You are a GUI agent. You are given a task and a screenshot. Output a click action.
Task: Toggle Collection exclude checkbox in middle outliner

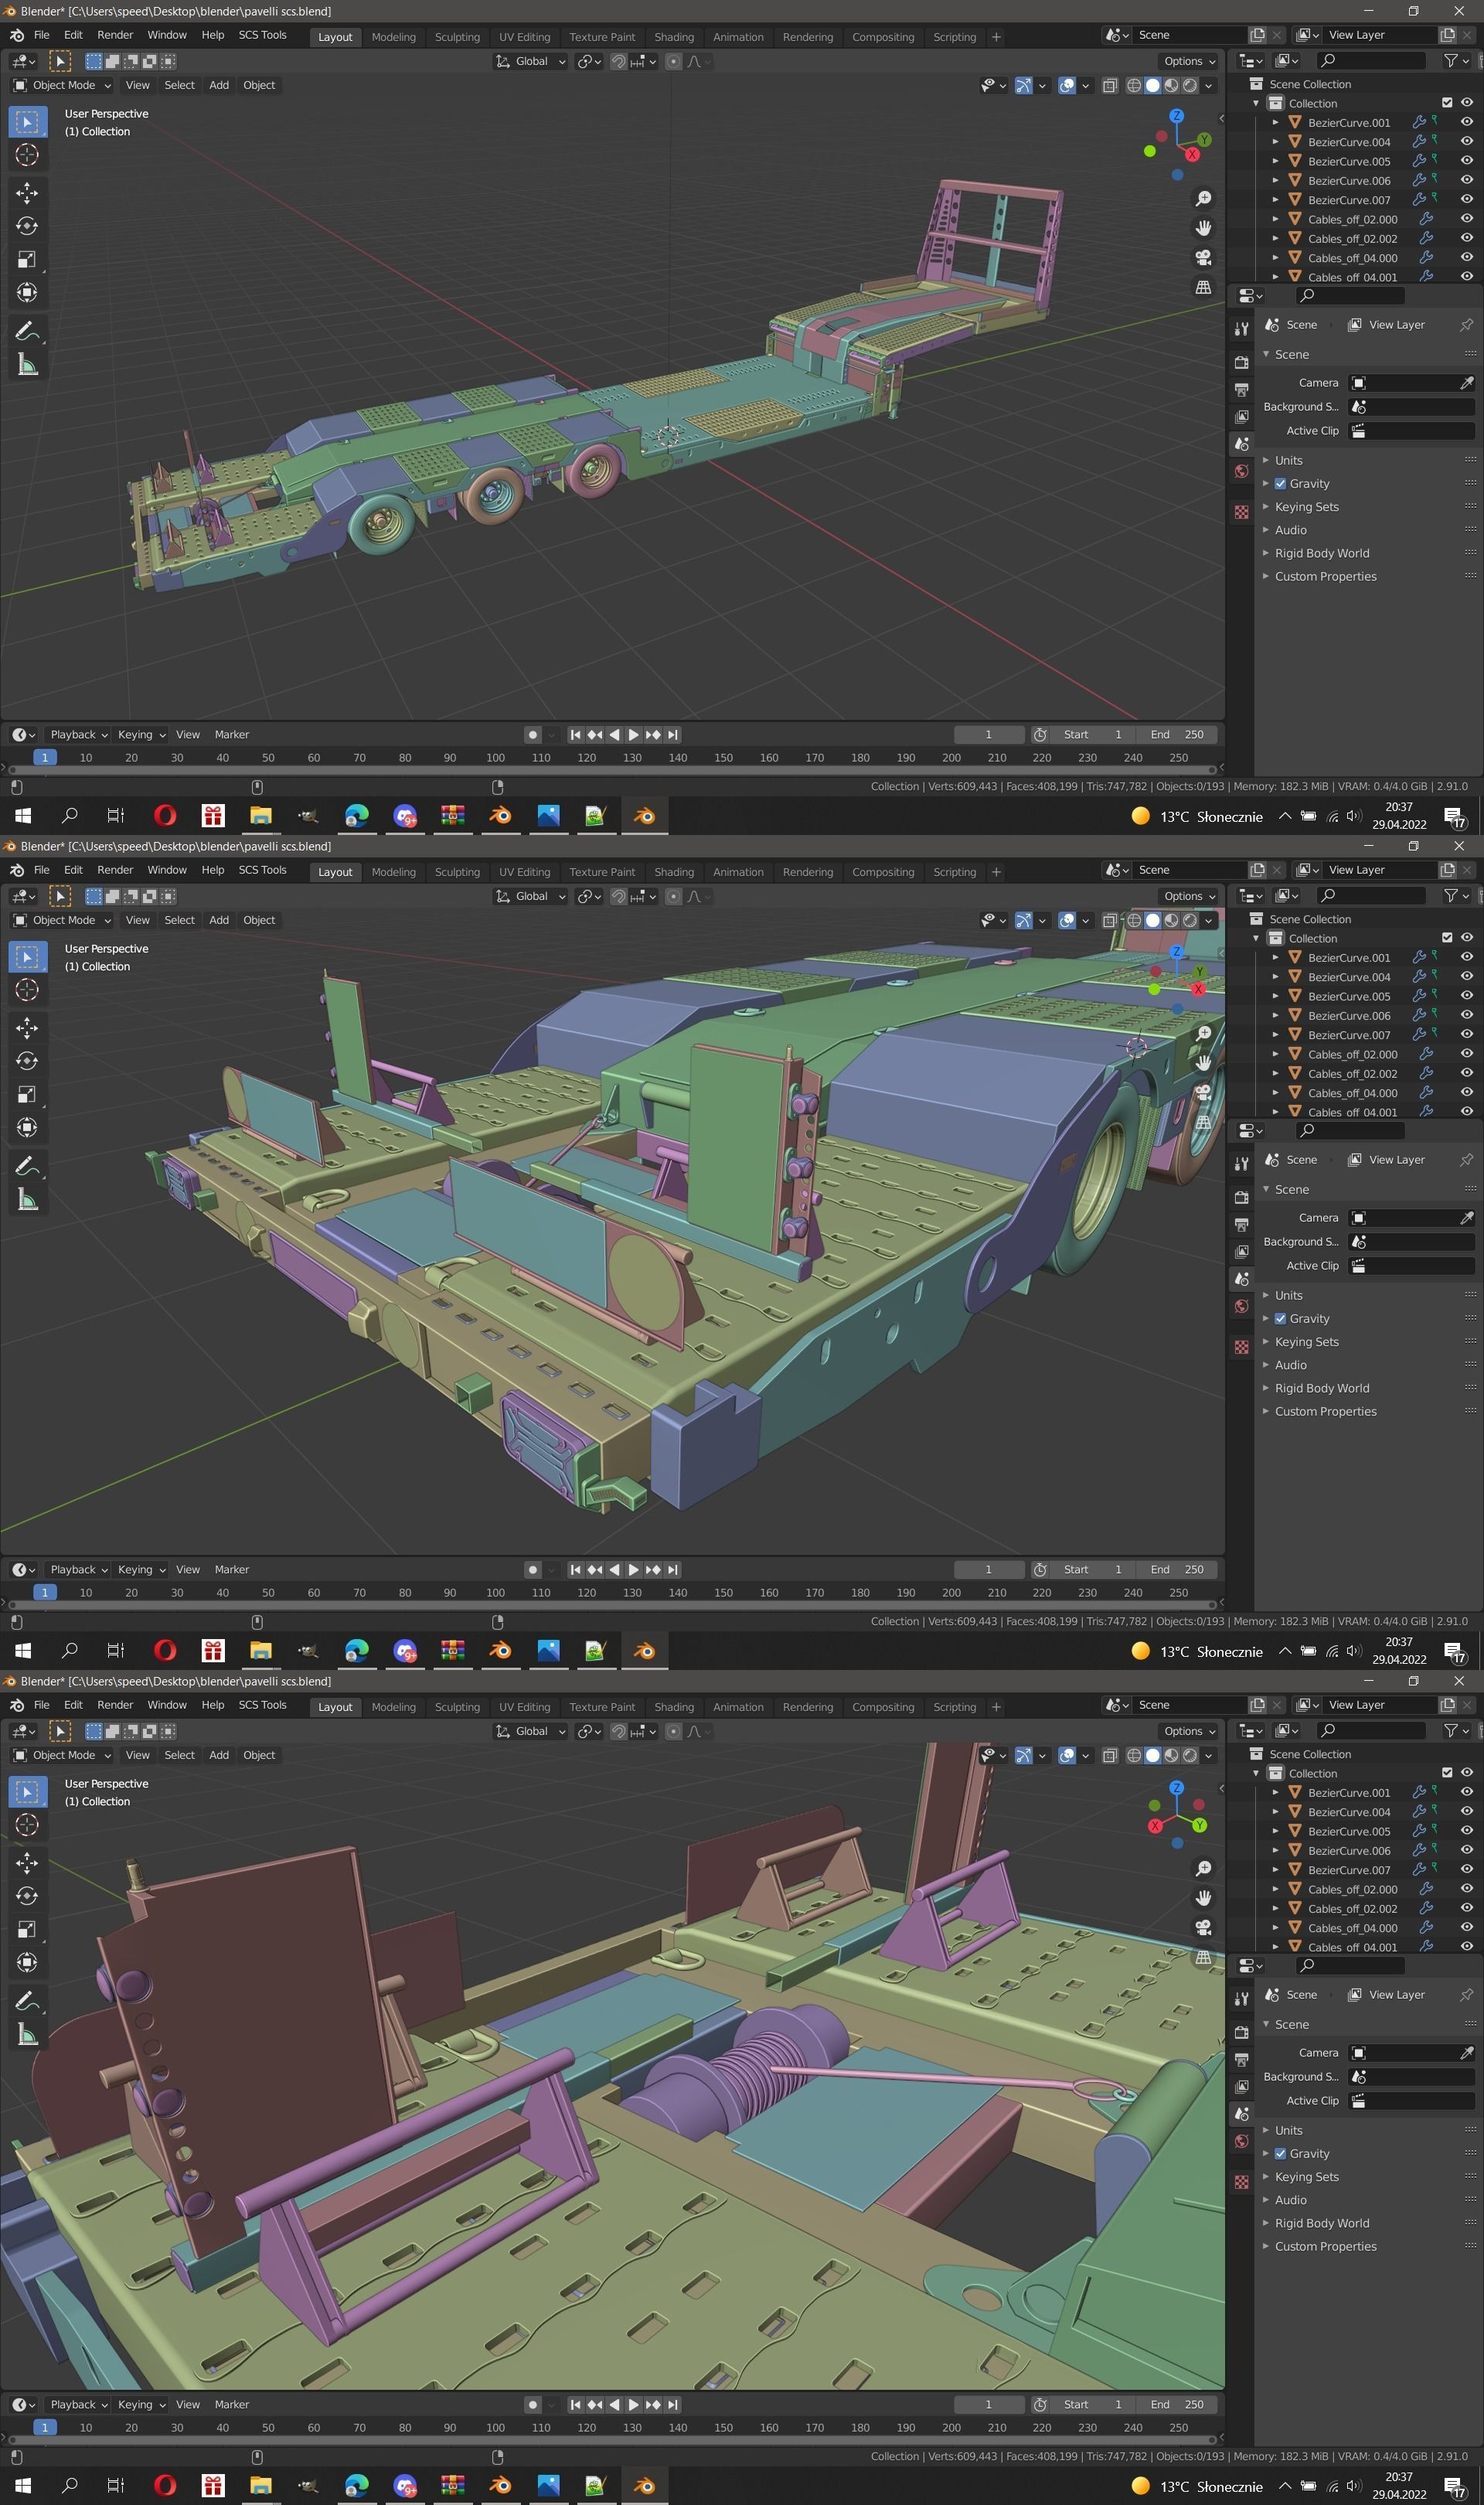click(x=1446, y=938)
